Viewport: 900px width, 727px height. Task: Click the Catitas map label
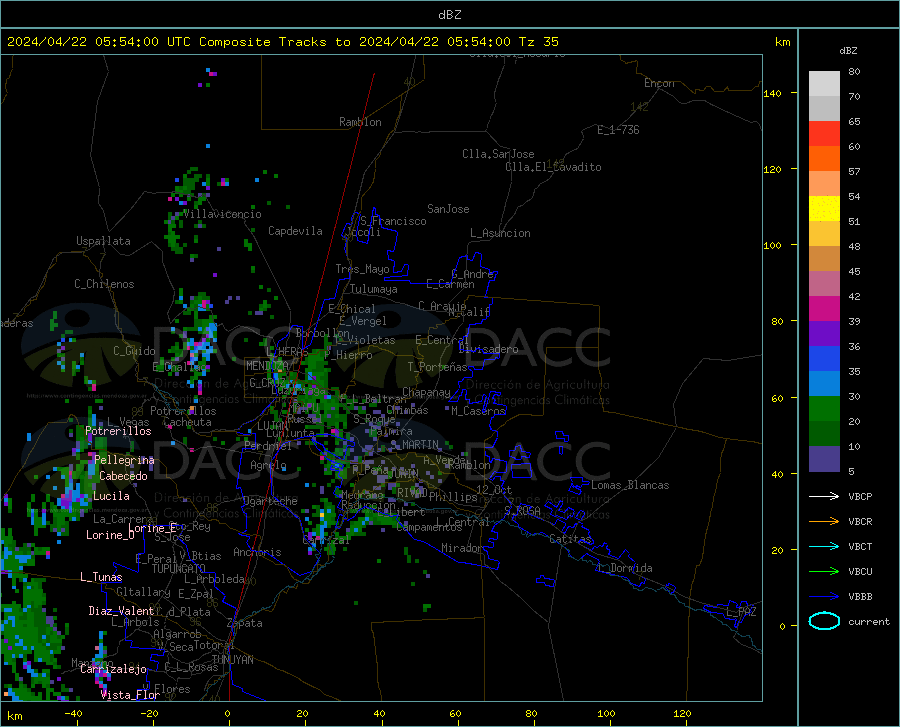(571, 539)
